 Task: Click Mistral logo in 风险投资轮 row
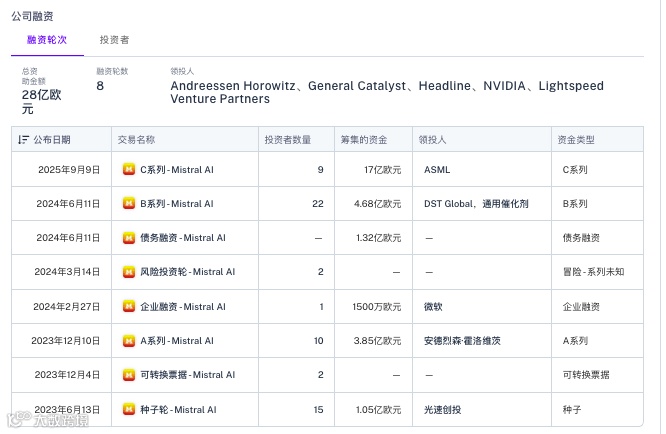pyautogui.click(x=129, y=272)
